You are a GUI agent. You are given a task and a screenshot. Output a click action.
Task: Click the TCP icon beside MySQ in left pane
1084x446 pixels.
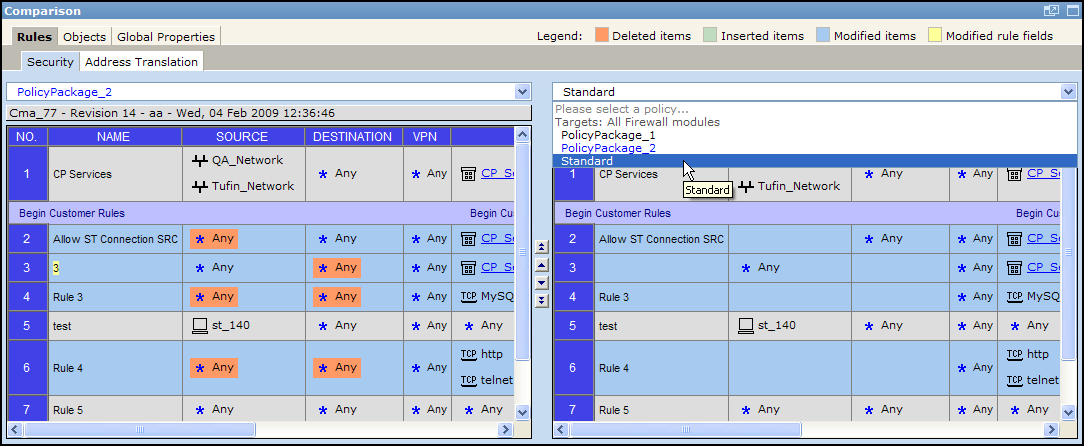point(468,296)
